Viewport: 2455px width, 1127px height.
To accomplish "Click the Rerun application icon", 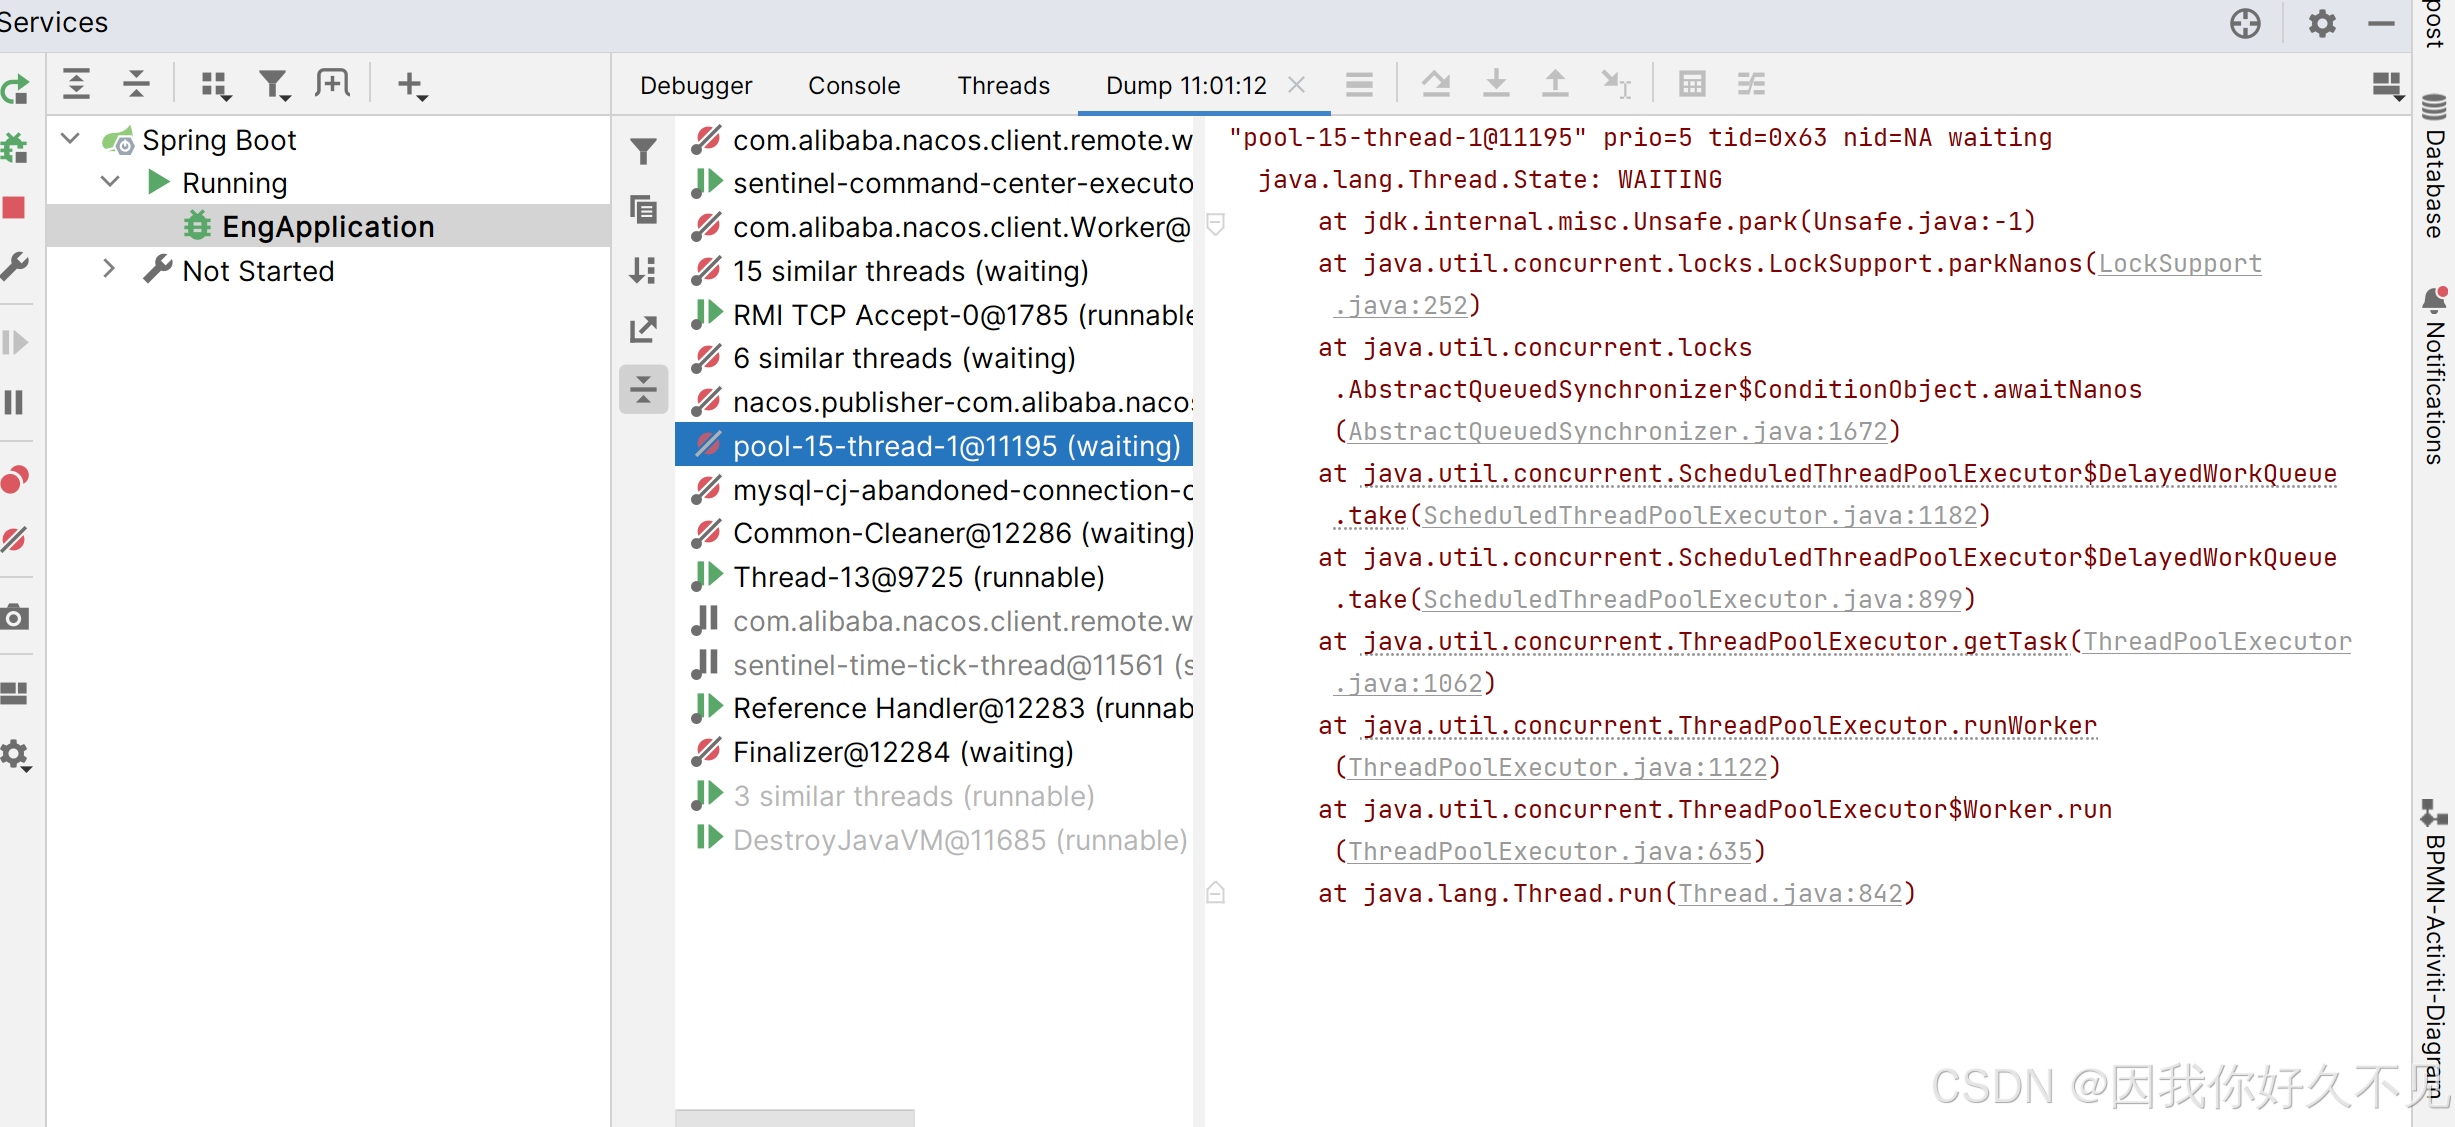I will click(x=14, y=90).
